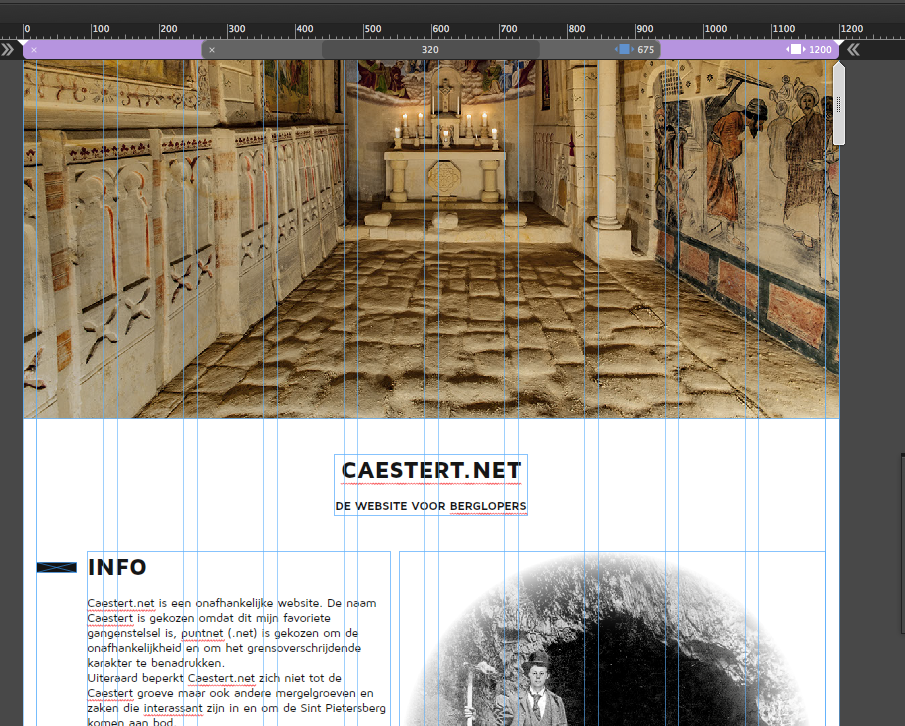This screenshot has width=905, height=726.
Task: Delete the 675 breakpoint via its X
Action: (212, 50)
